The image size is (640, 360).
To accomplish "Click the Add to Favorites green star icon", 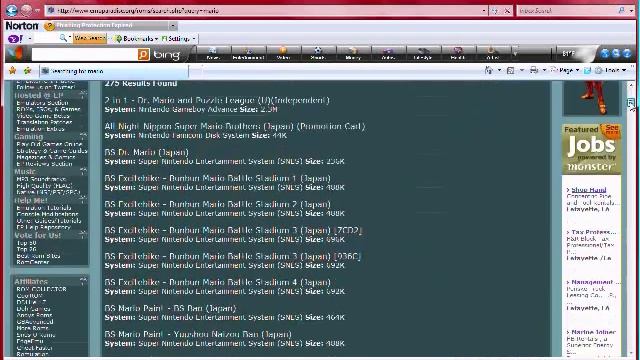I will (27, 71).
